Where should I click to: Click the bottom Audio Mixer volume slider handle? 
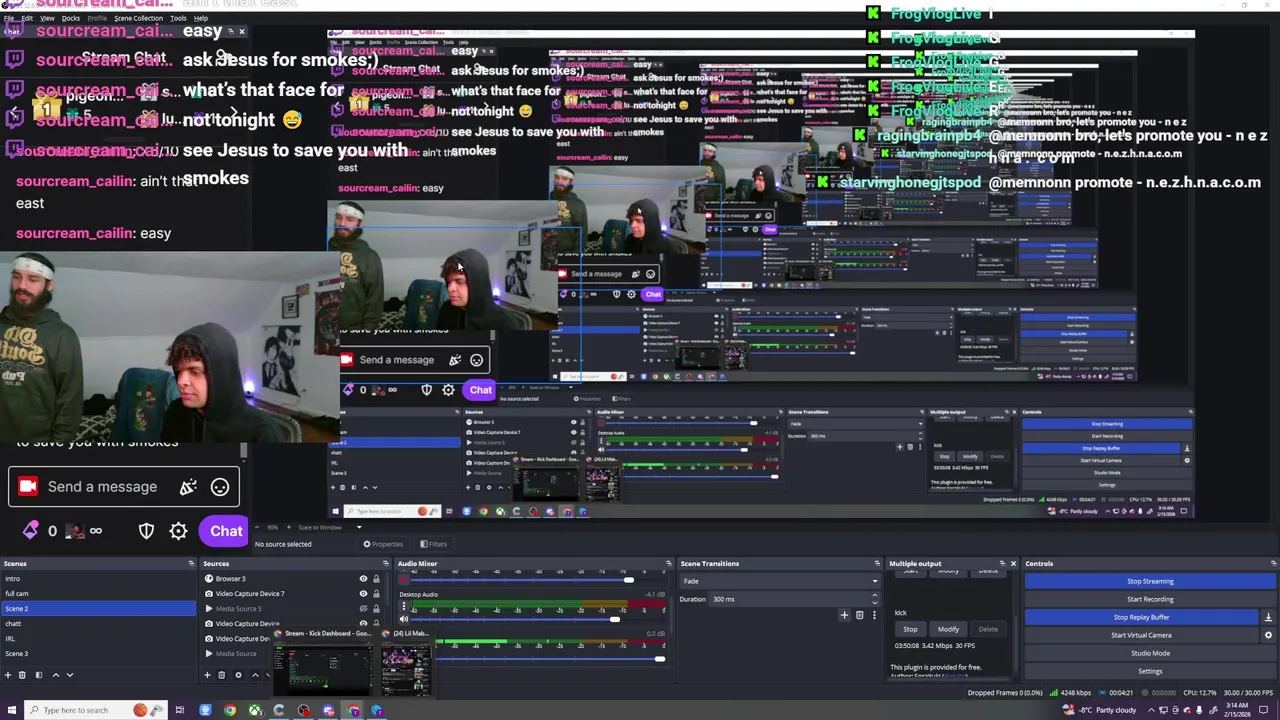[659, 658]
